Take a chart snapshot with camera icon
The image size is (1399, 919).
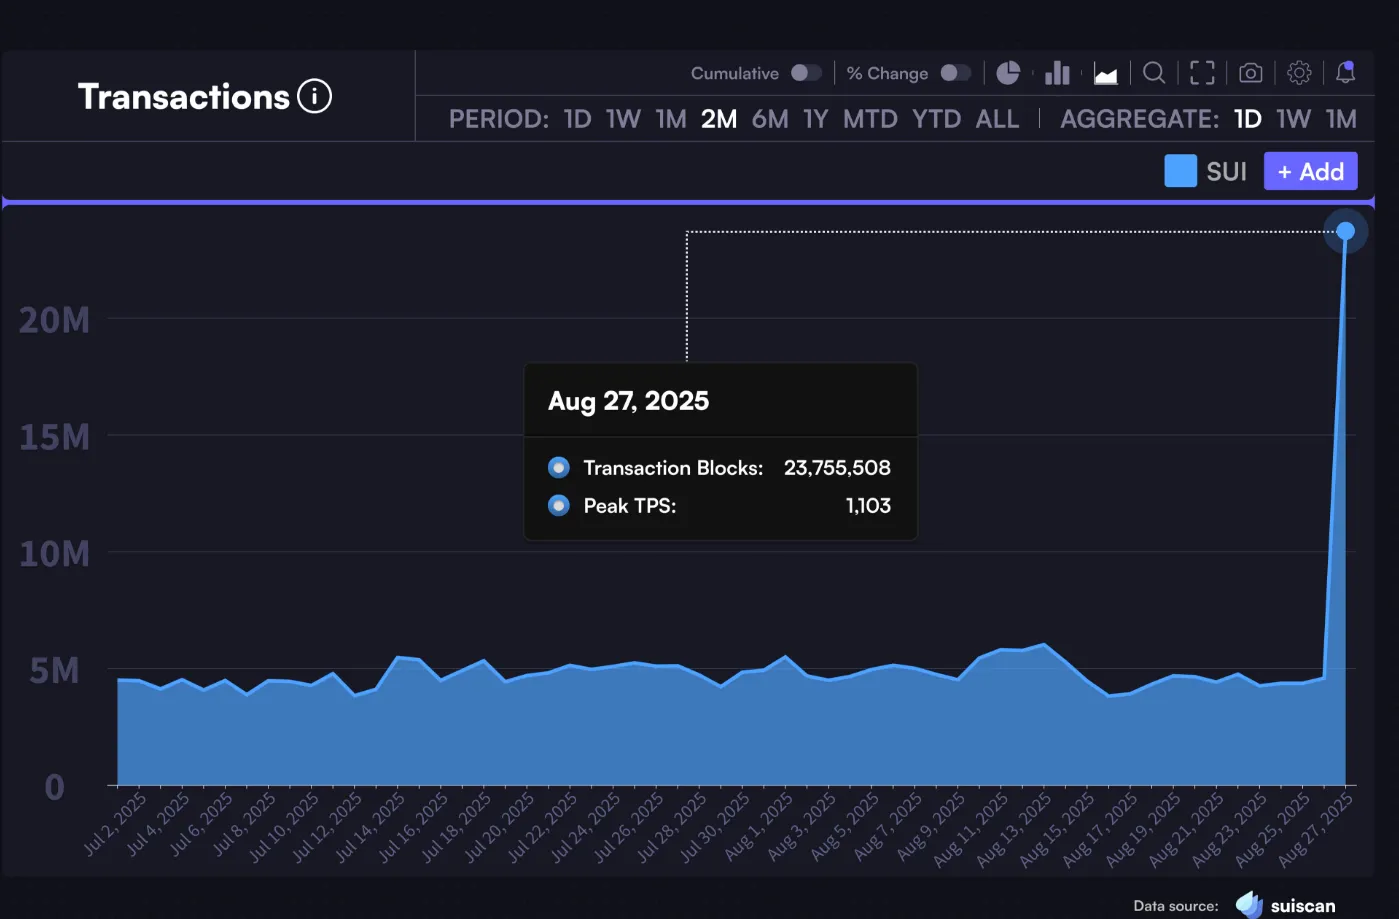point(1250,73)
